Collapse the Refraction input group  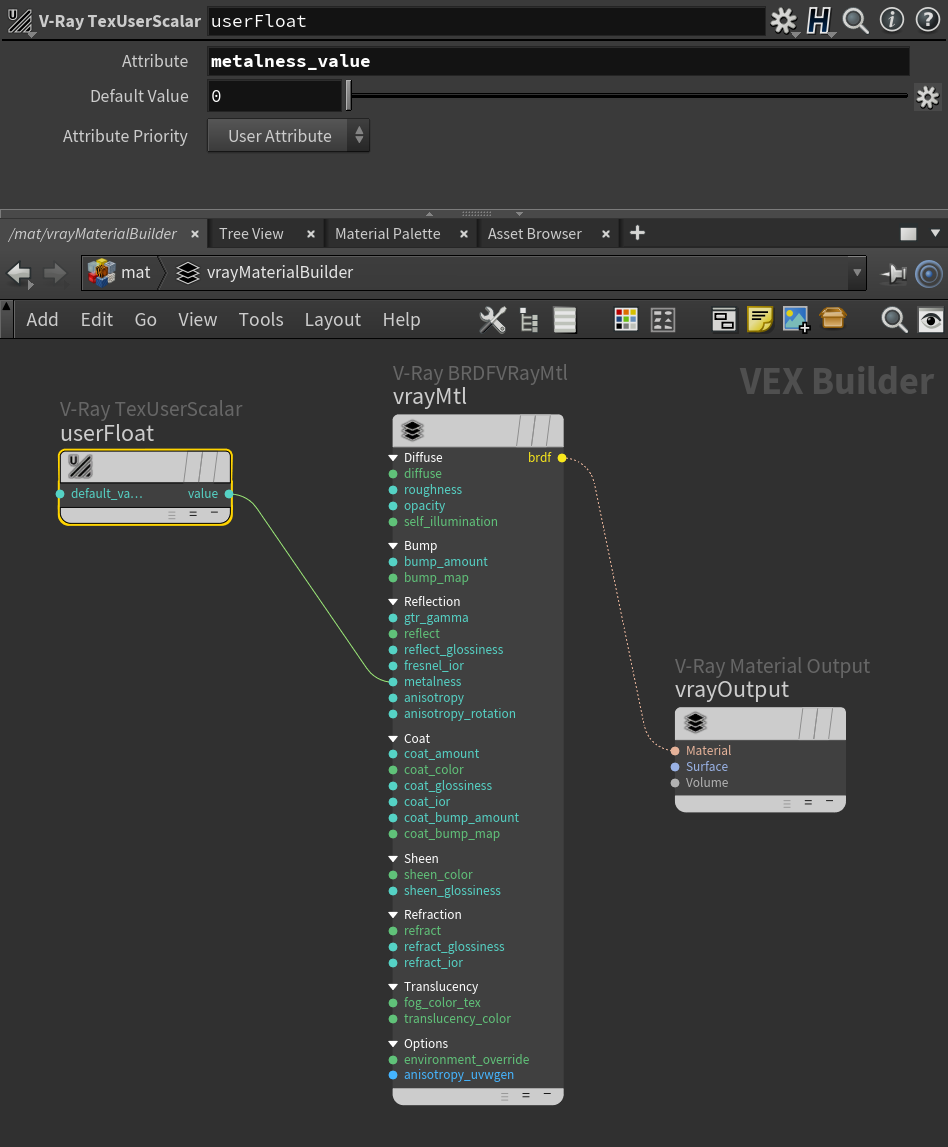394,915
